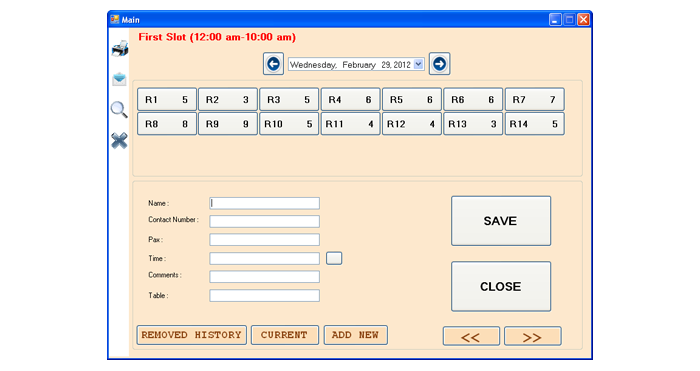Select table R14
Image resolution: width=700 pixels, height=371 pixels.
point(534,124)
